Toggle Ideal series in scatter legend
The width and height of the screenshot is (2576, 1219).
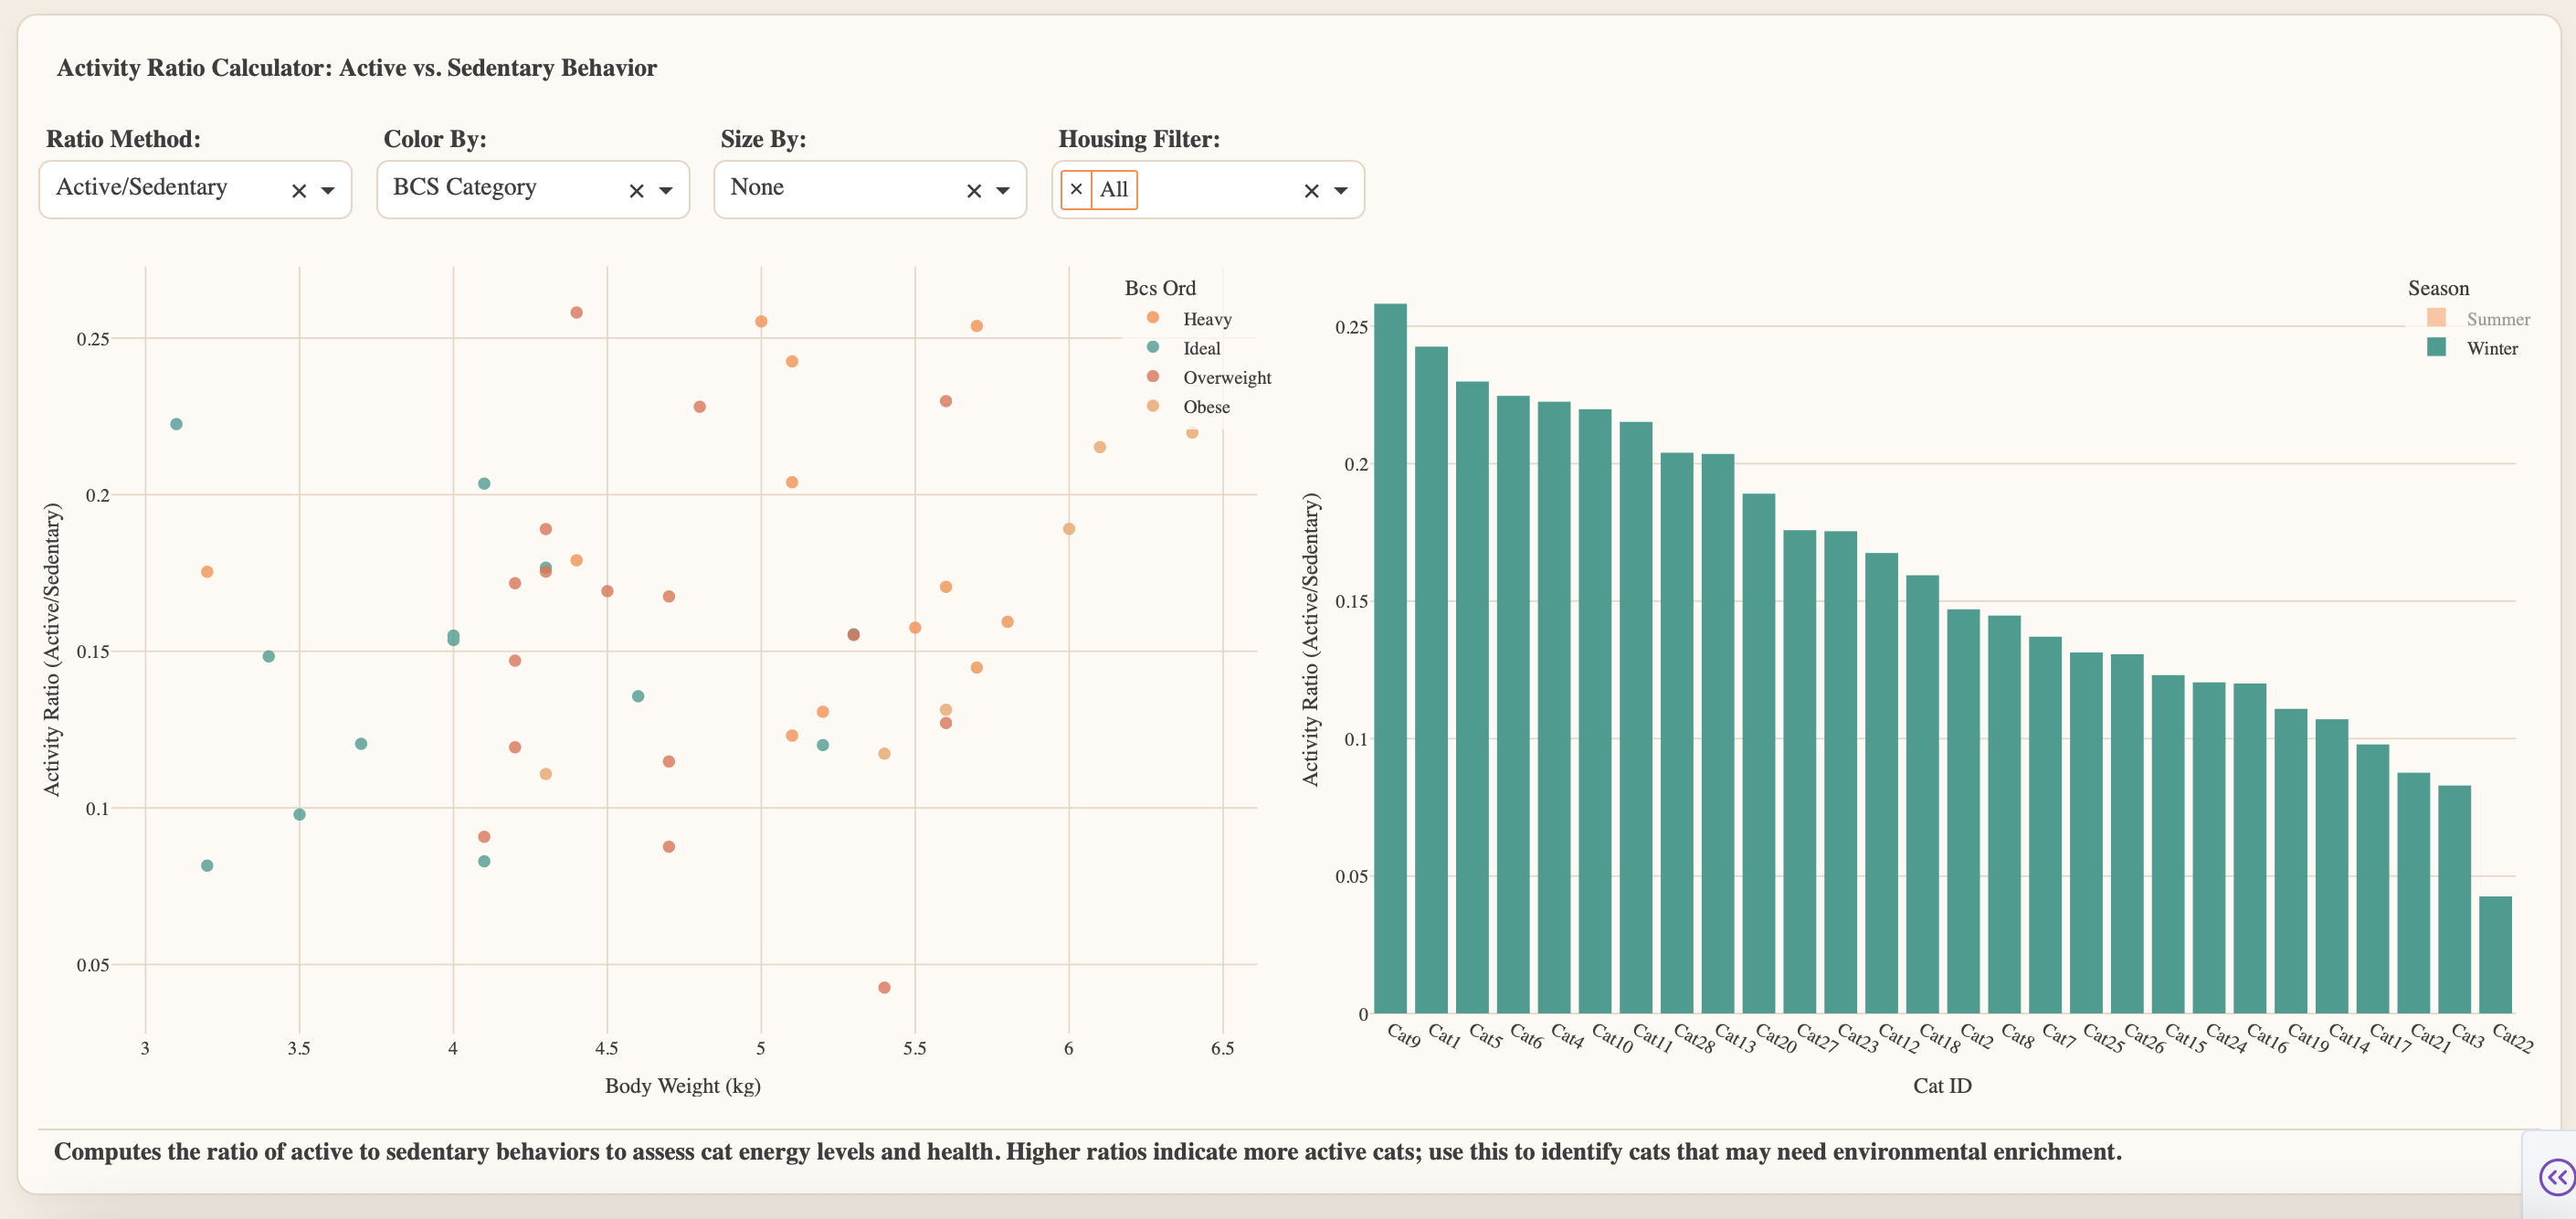click(1201, 348)
